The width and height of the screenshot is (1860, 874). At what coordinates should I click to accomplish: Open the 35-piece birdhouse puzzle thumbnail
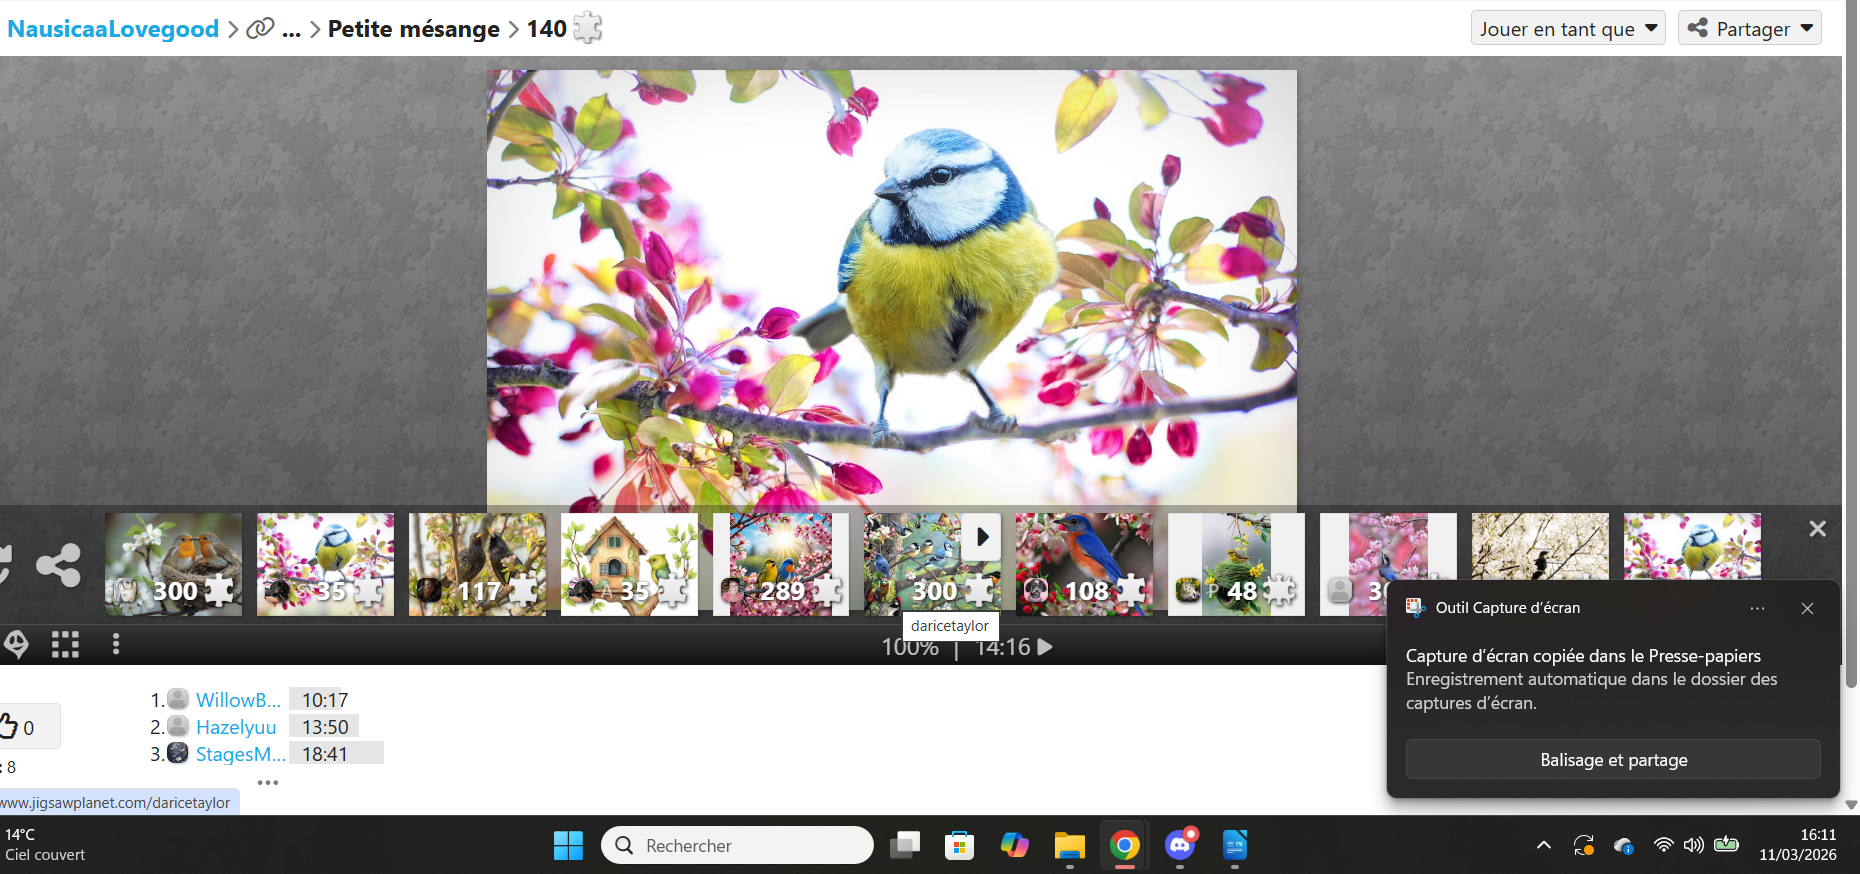pyautogui.click(x=630, y=564)
